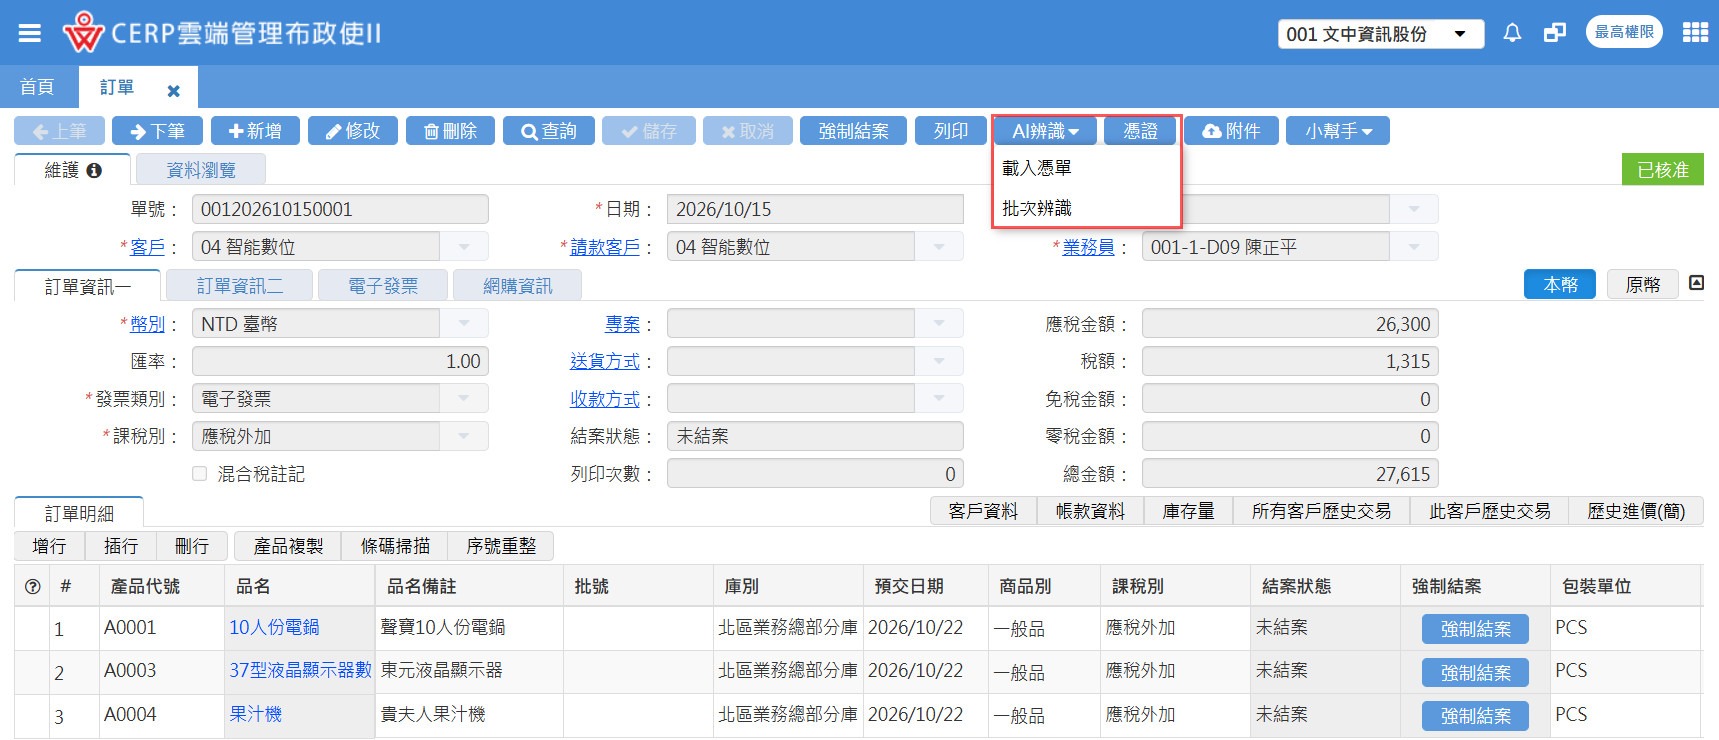
Task: Go to previous record with 上筆
Action: pyautogui.click(x=59, y=131)
